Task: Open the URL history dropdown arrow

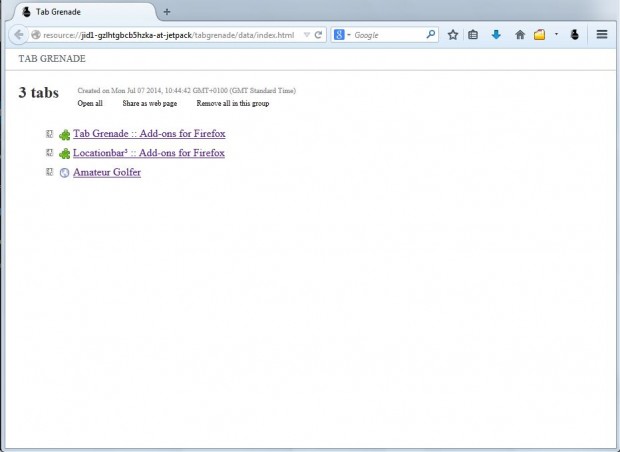Action: pyautogui.click(x=306, y=35)
